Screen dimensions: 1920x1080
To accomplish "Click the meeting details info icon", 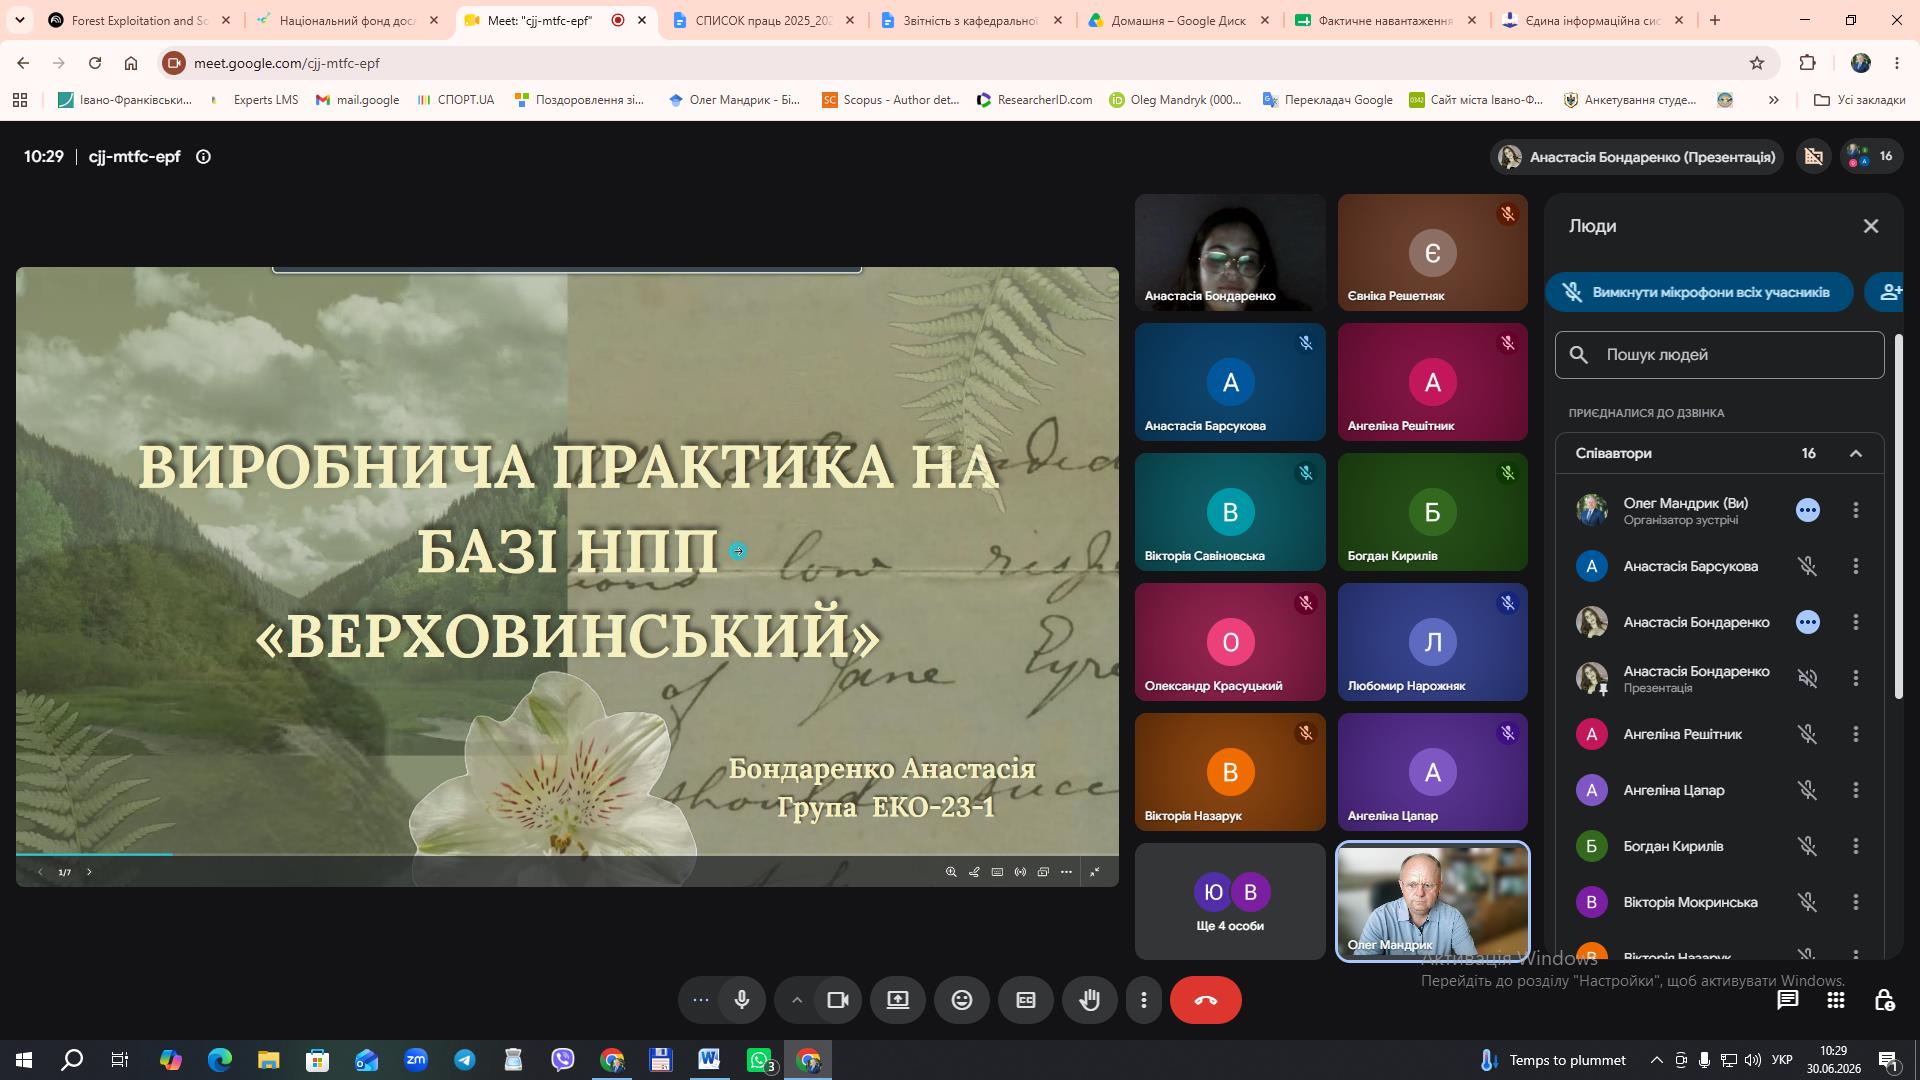I will pyautogui.click(x=203, y=157).
